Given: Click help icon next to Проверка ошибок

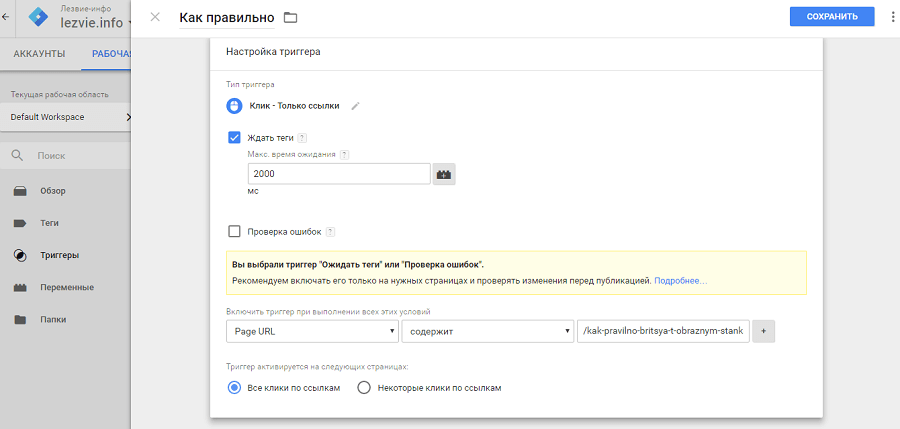Looking at the screenshot, I should (x=330, y=232).
